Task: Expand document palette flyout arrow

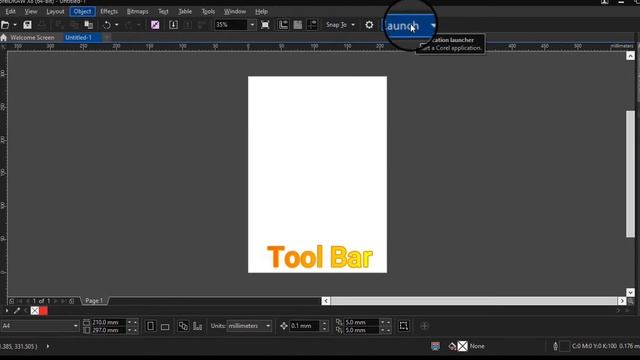Action: [x=7, y=311]
